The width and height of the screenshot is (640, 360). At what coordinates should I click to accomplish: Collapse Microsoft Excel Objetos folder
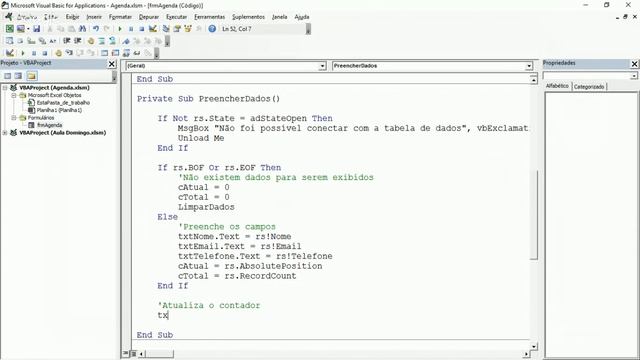pos(13,95)
